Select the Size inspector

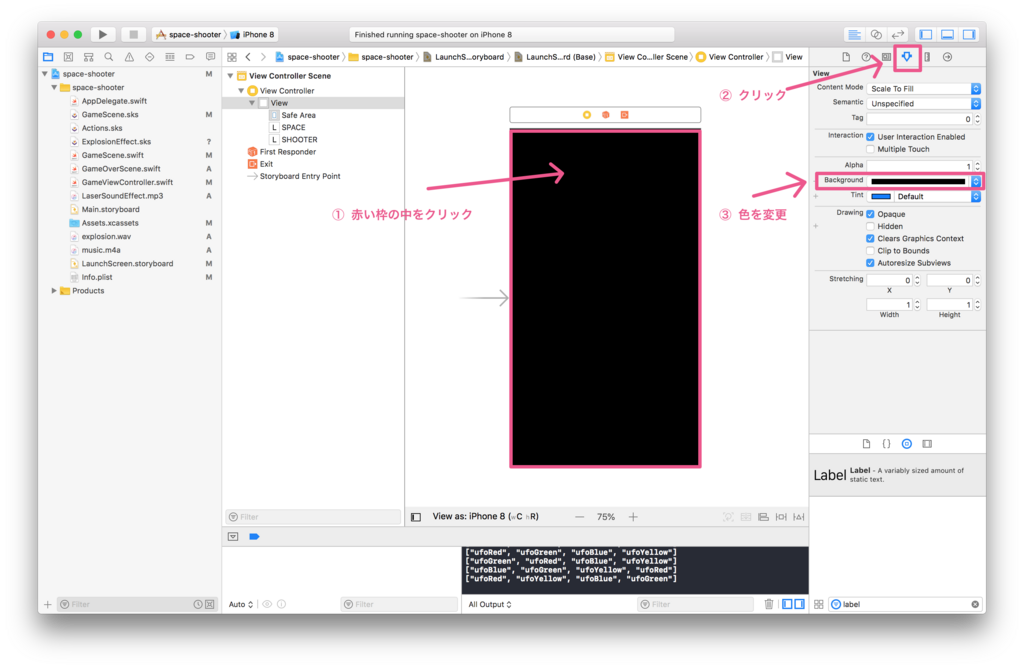tap(927, 56)
